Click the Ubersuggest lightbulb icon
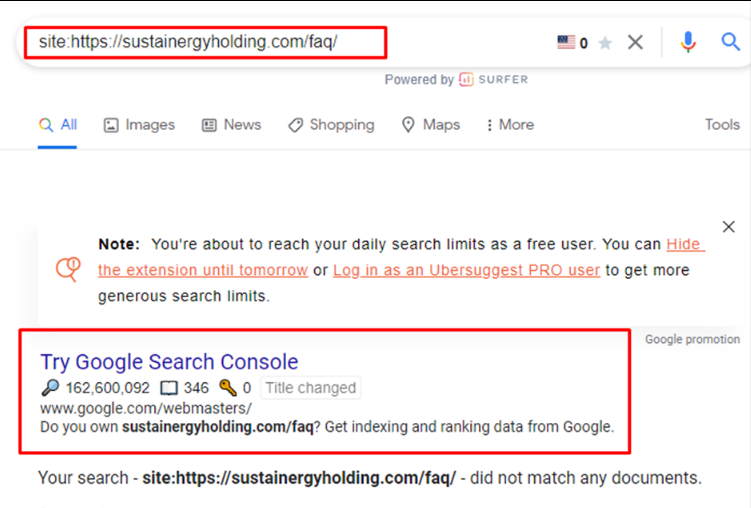The image size is (751, 508). 68,269
